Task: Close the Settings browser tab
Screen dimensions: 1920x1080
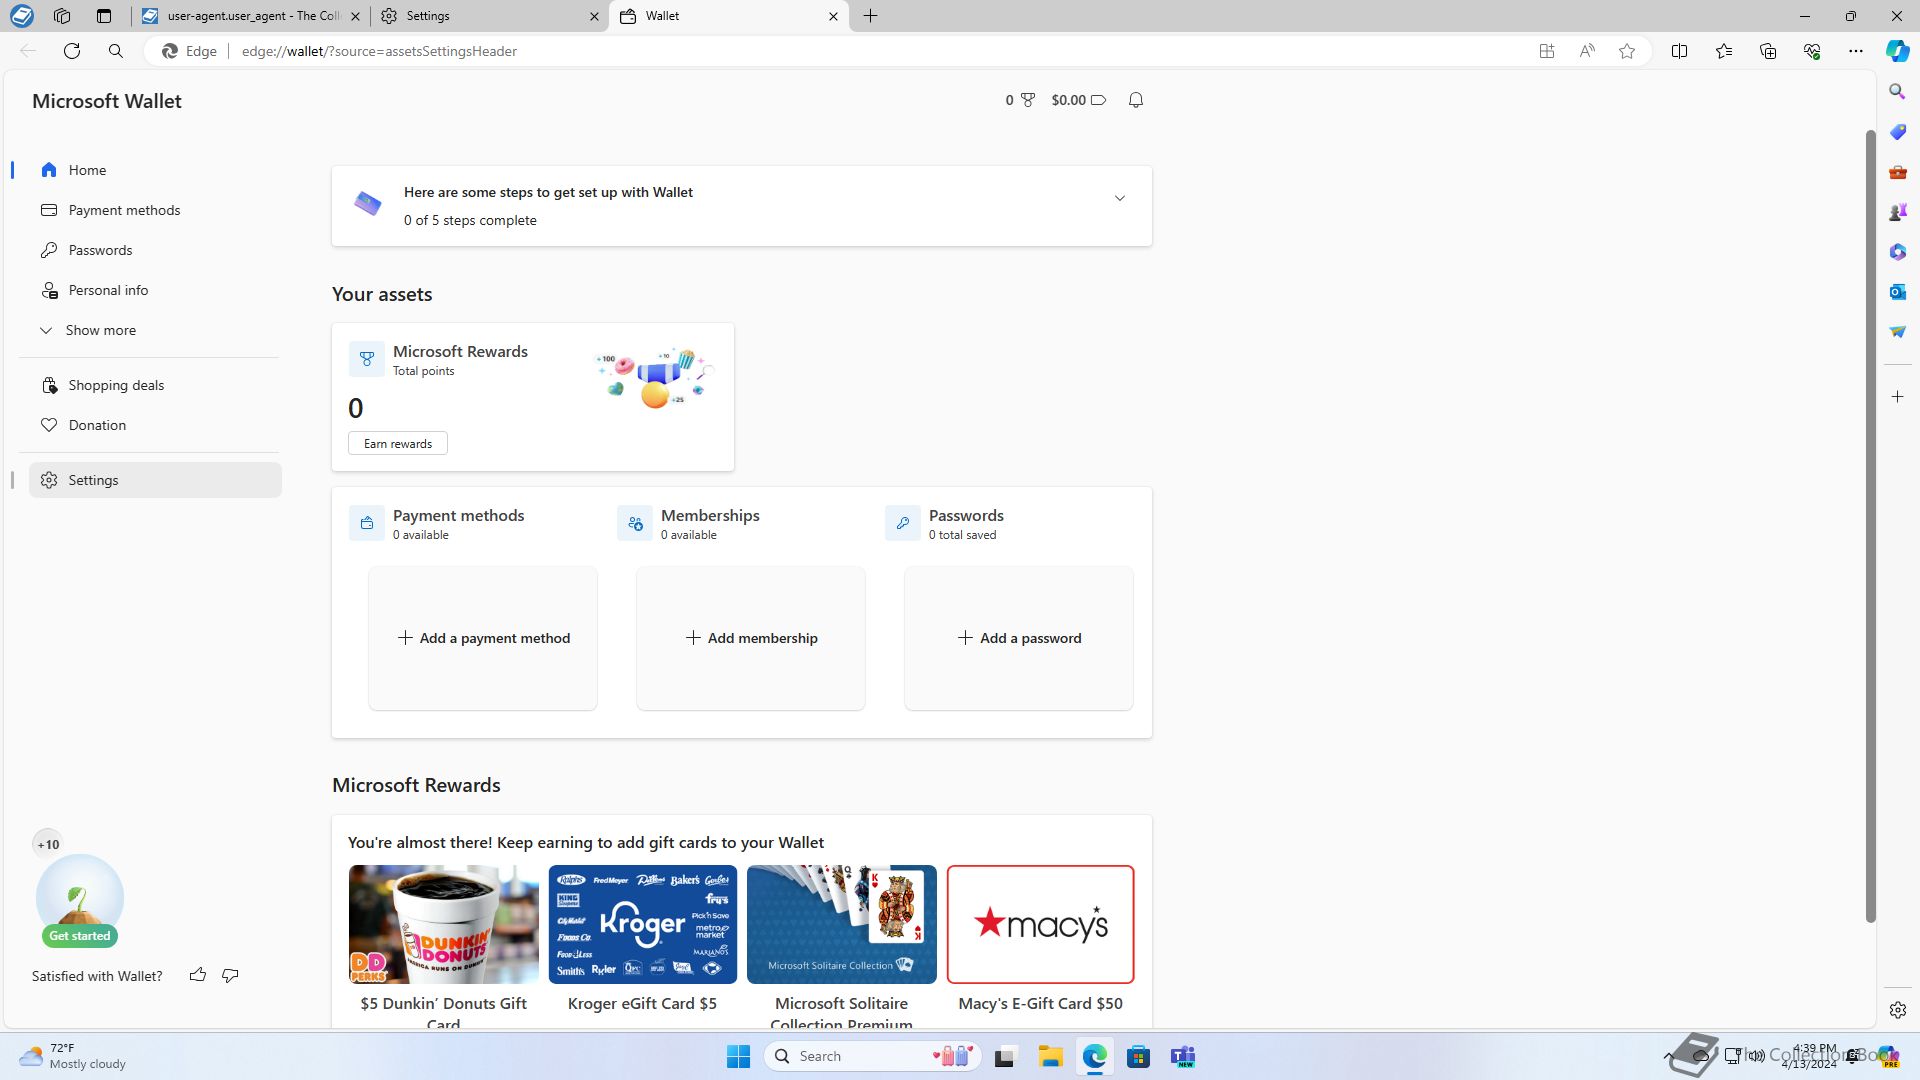Action: click(x=594, y=16)
